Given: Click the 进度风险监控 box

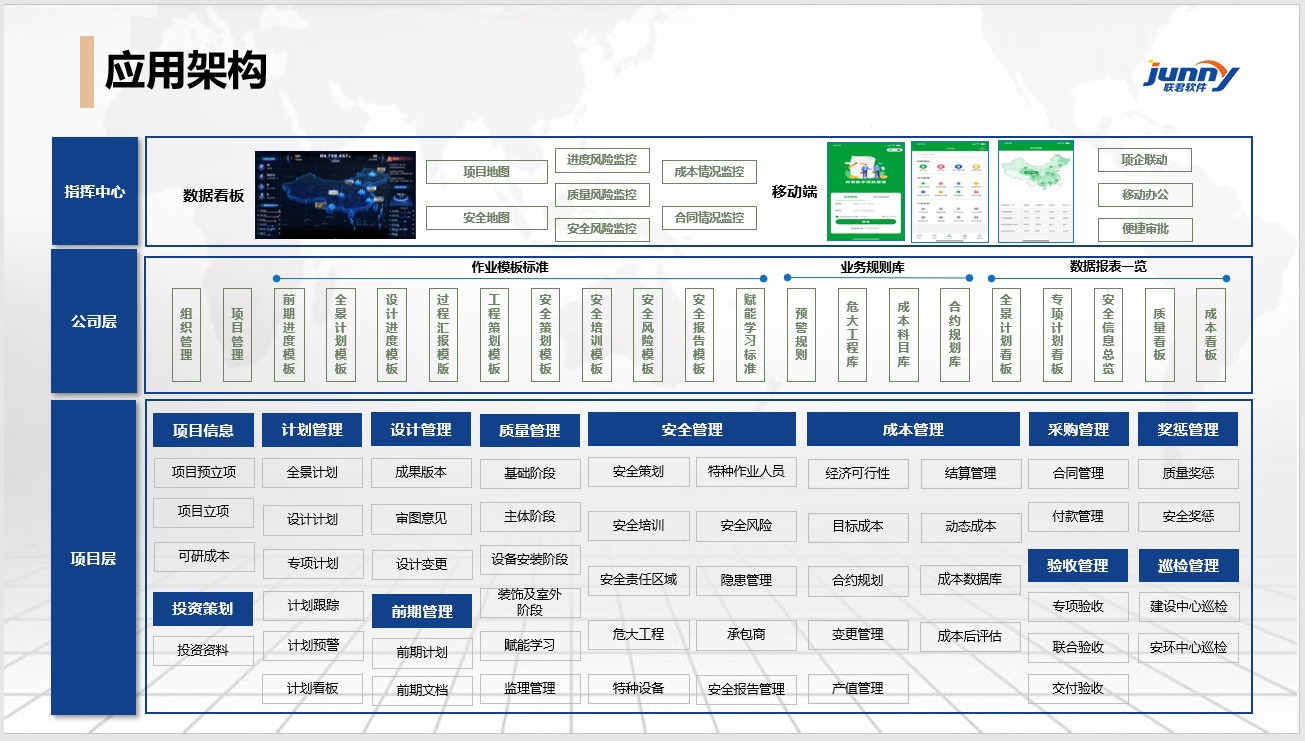Looking at the screenshot, I should [601, 160].
